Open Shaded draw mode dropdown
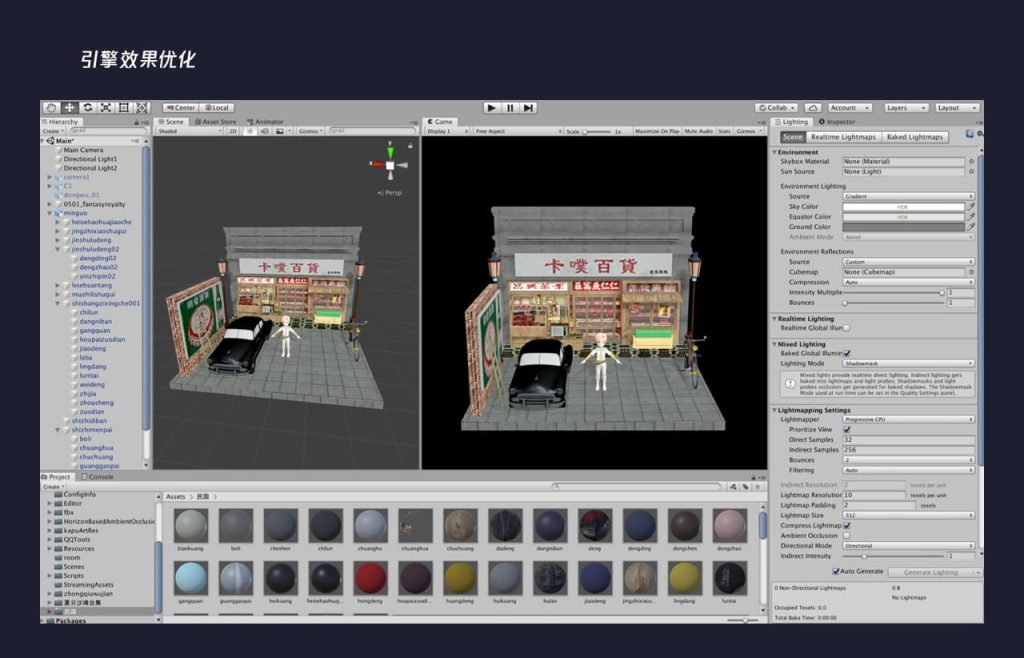 click(189, 131)
